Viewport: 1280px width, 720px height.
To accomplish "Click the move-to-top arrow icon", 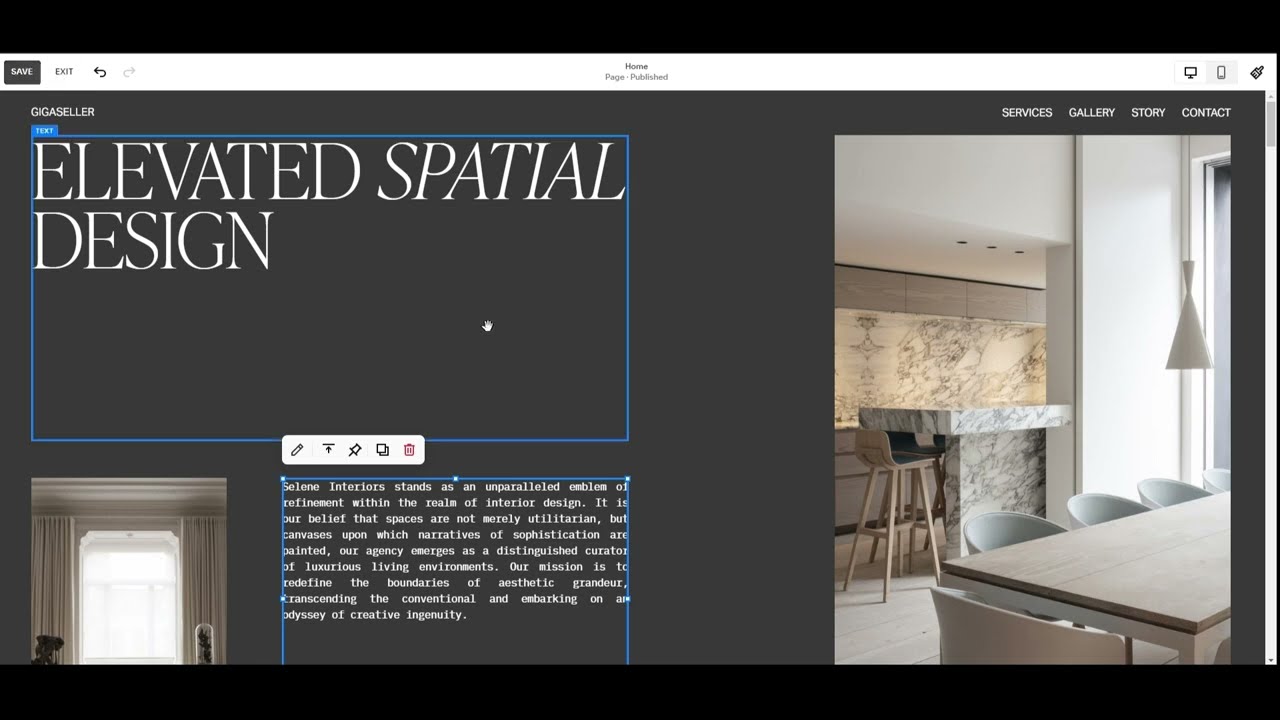I will [x=328, y=450].
